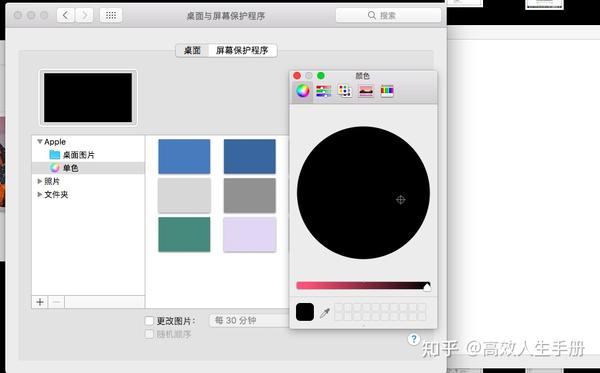Click the 单色 color wheel icon
This screenshot has width=600, height=373.
(x=55, y=168)
